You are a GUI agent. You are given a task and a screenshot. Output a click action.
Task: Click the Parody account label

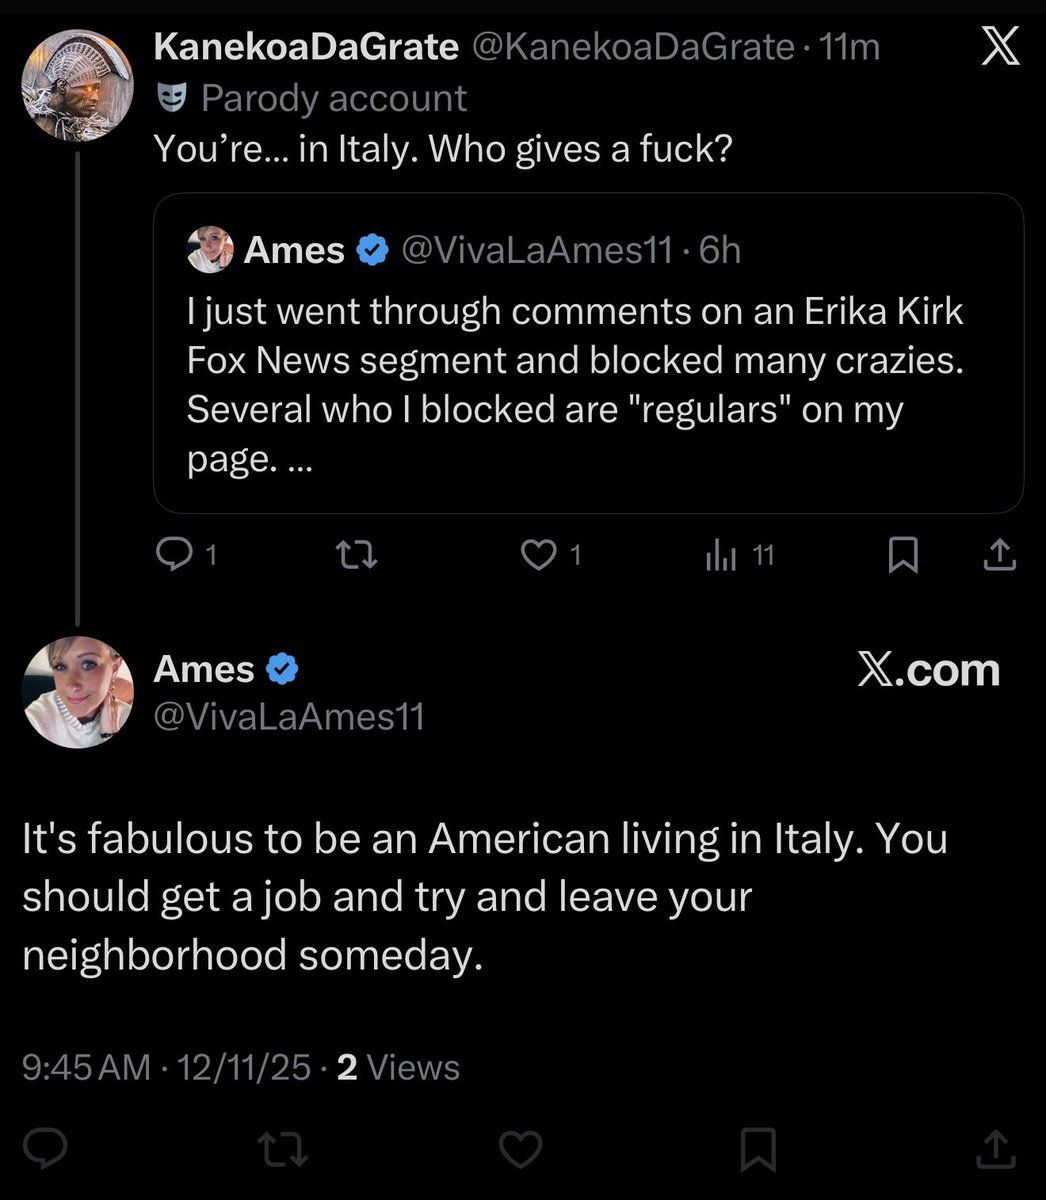point(333,98)
